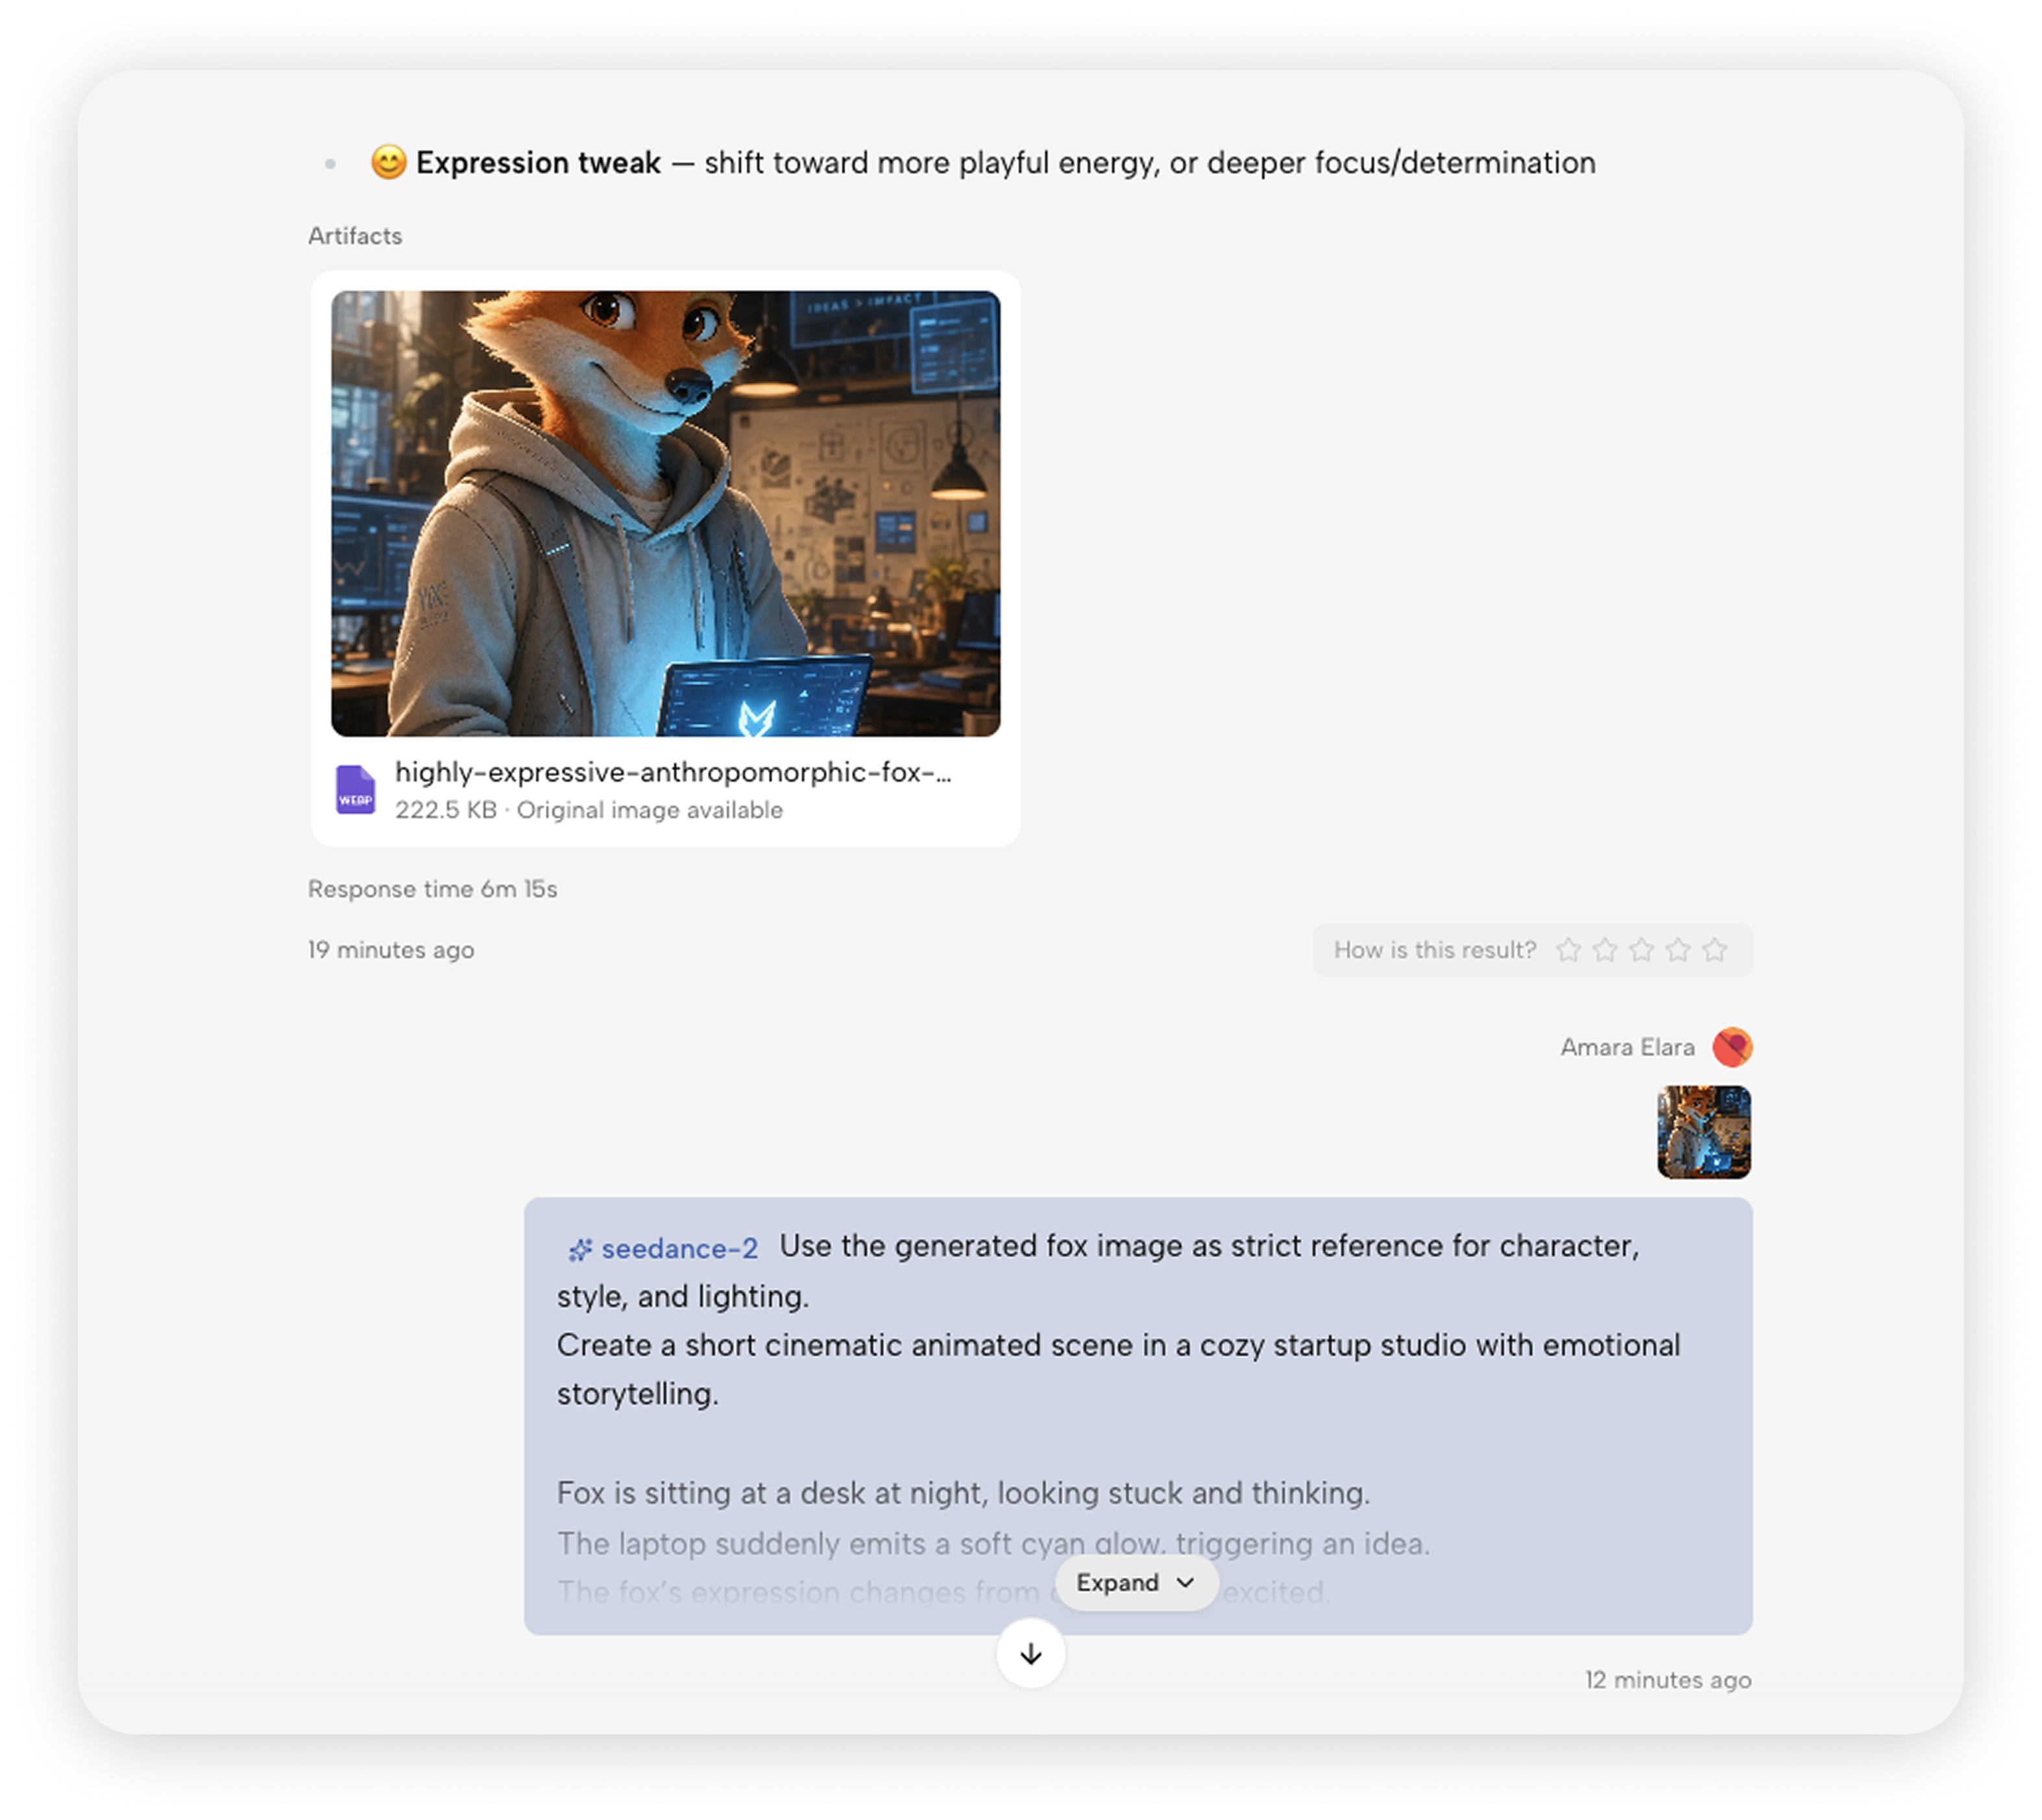Click the Response time 6m 15s text
Viewport: 2042px width, 1820px height.
coord(432,889)
